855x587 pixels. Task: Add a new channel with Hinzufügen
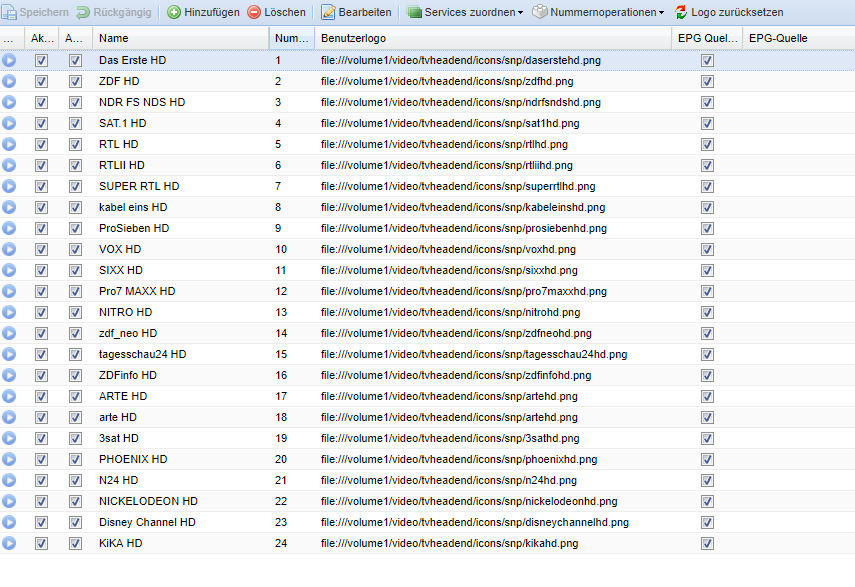[203, 12]
